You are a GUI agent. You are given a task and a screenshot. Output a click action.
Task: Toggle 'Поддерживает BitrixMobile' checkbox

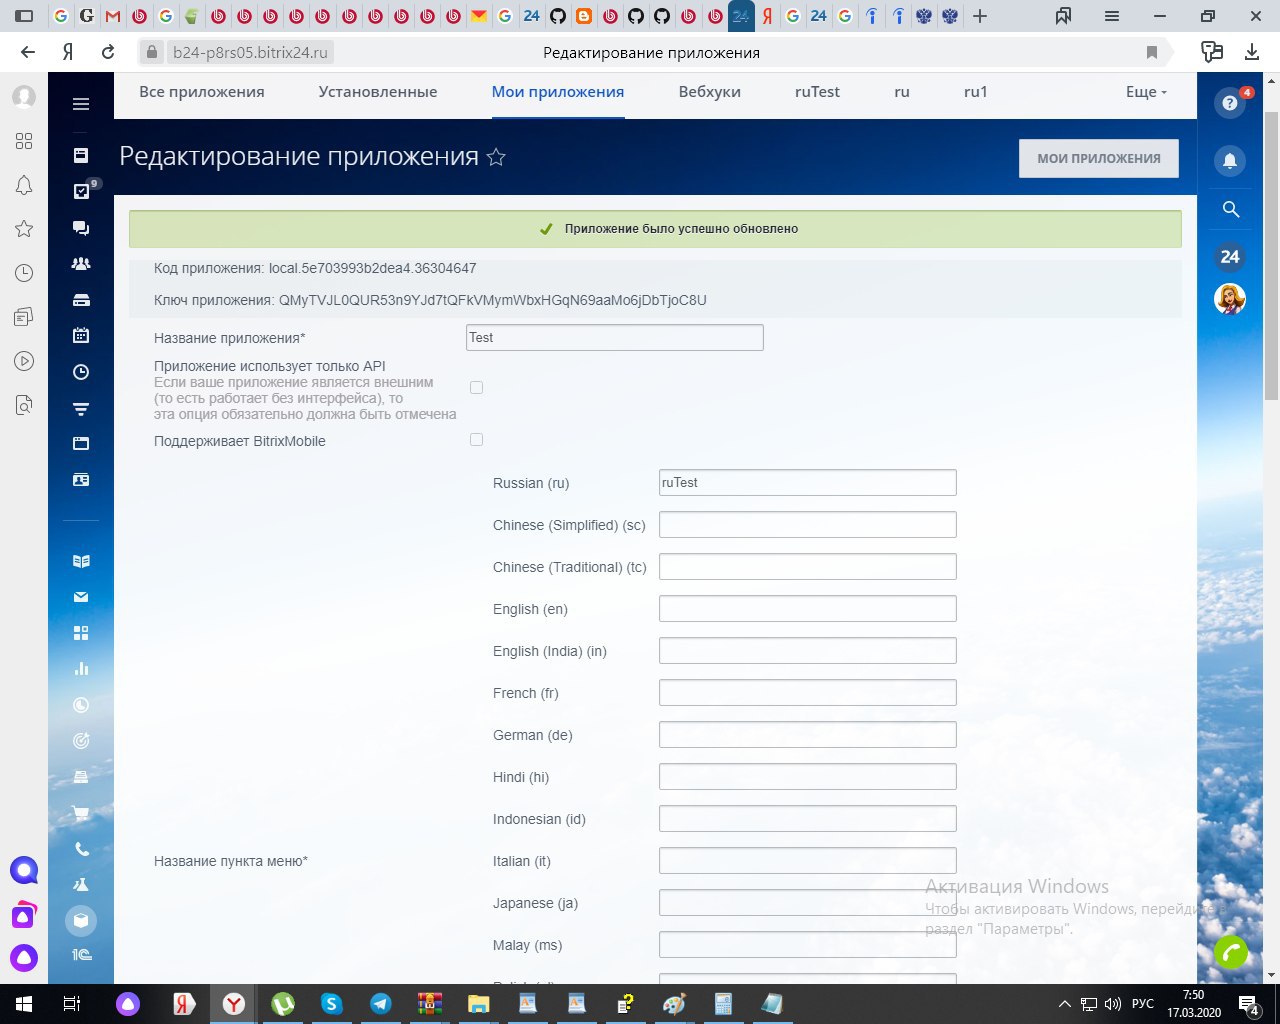476,439
